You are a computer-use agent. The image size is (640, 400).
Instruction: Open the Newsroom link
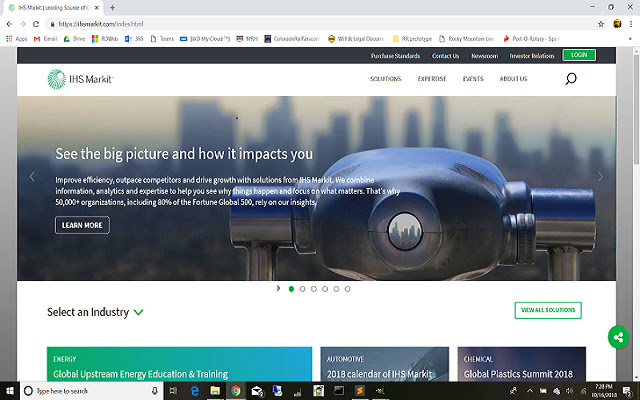484,56
